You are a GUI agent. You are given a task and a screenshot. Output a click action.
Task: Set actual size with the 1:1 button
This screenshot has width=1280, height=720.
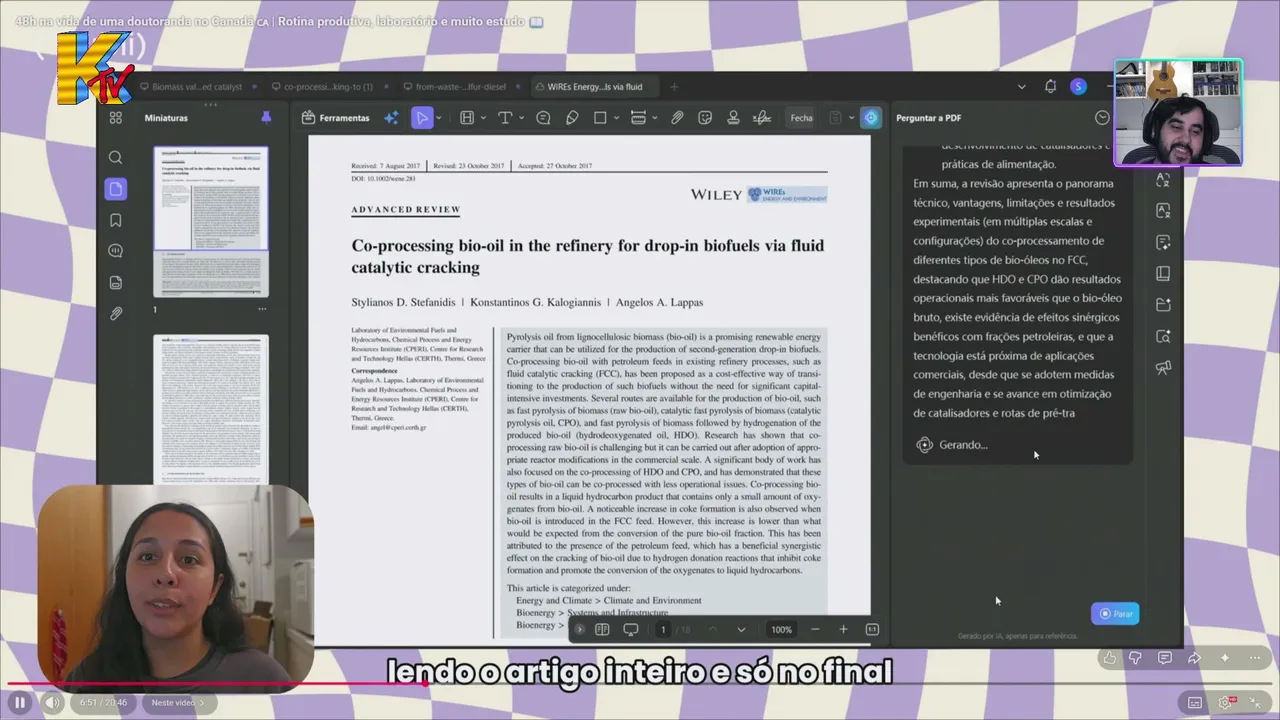(x=872, y=630)
